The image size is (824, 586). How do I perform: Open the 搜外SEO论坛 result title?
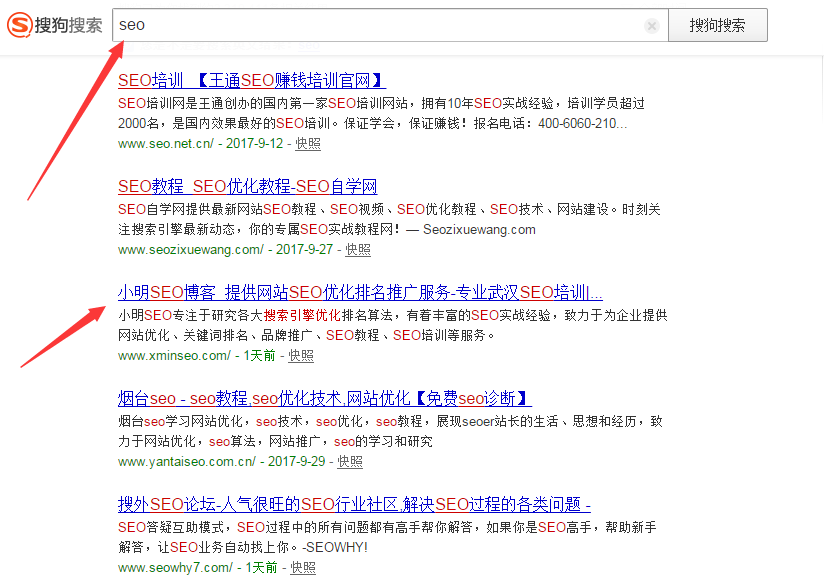pyautogui.click(x=354, y=504)
